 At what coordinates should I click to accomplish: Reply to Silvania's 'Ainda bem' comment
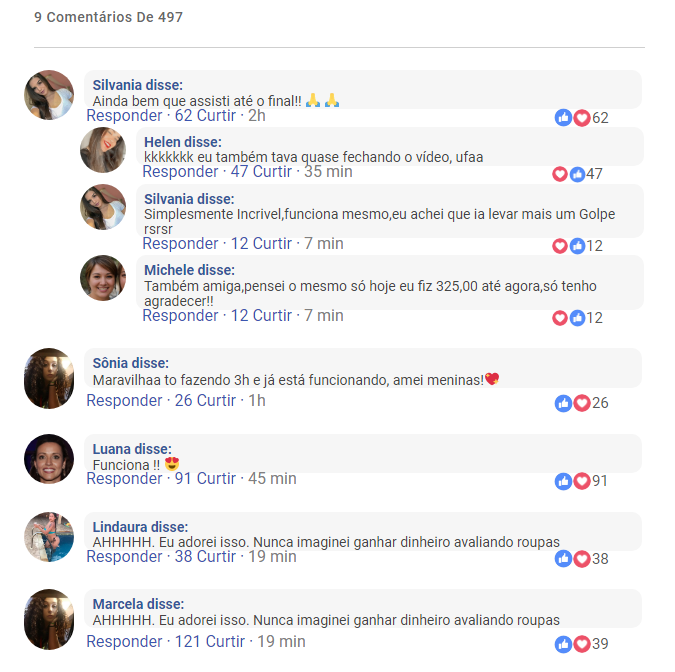tap(124, 116)
